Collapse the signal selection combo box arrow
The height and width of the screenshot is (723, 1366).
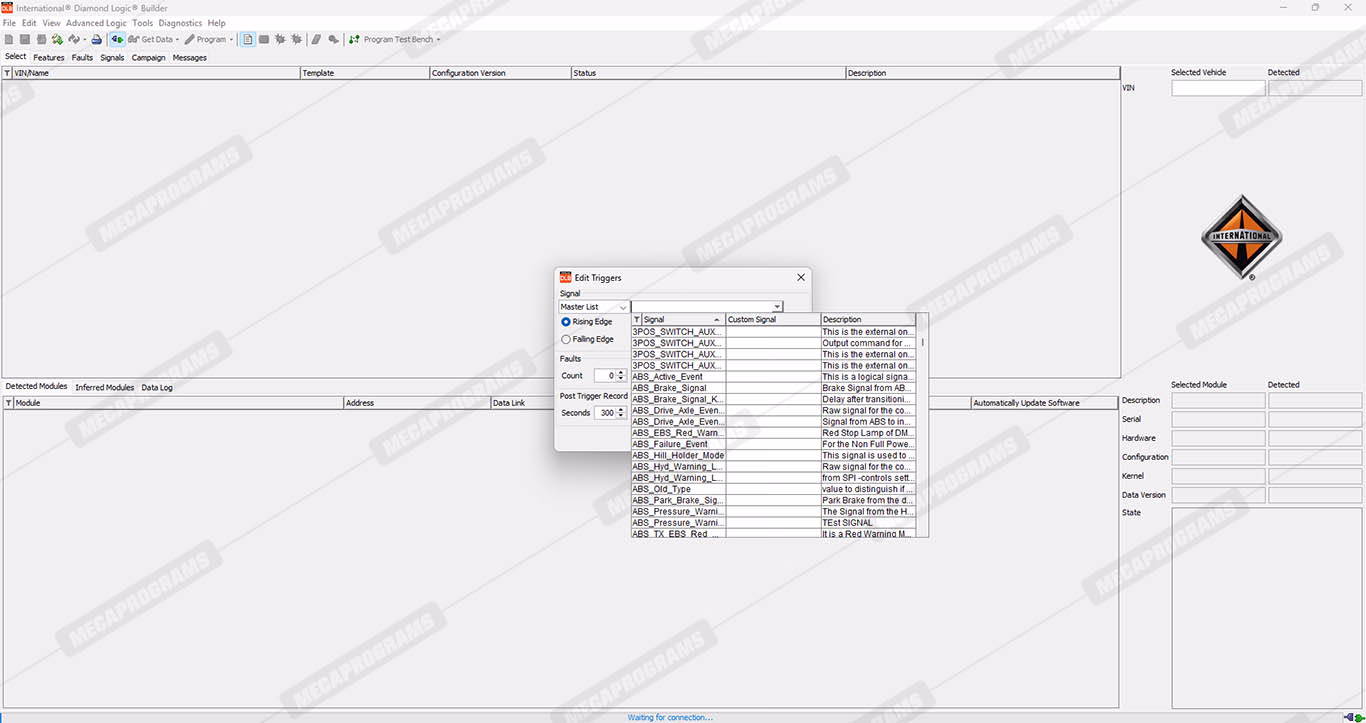[x=777, y=307]
